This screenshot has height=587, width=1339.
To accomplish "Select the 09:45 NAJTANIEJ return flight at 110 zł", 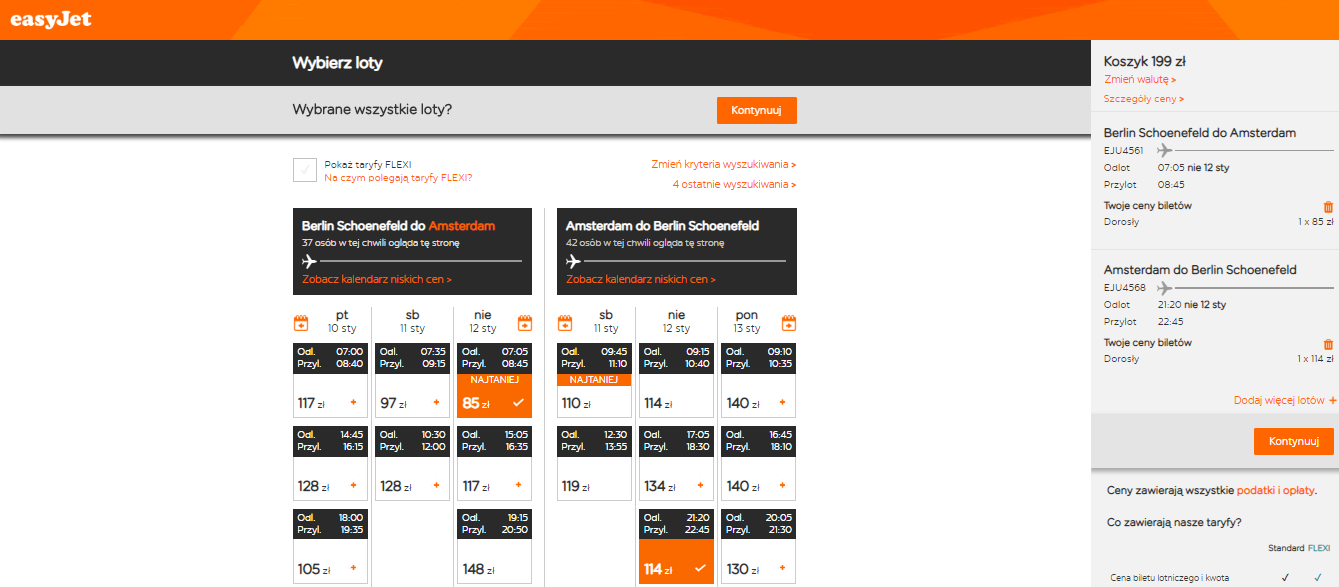I will click(594, 381).
